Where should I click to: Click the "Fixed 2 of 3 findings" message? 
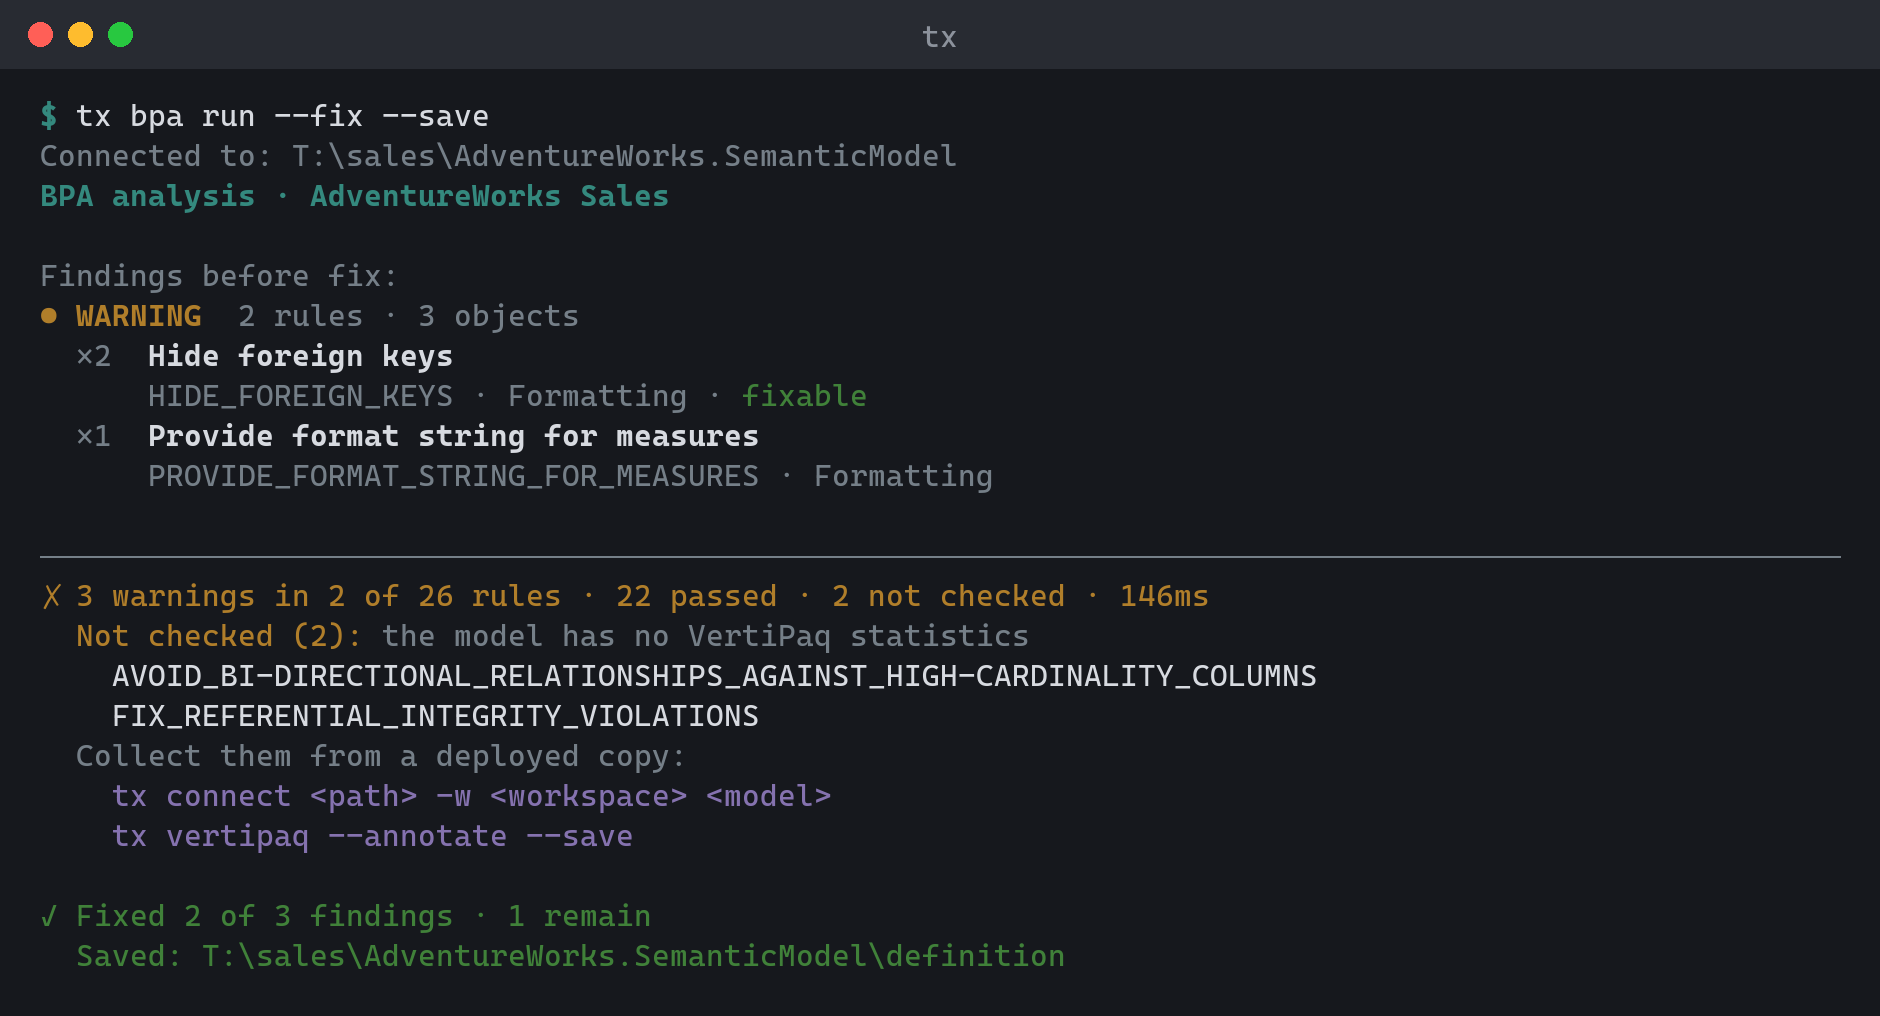[x=264, y=916]
